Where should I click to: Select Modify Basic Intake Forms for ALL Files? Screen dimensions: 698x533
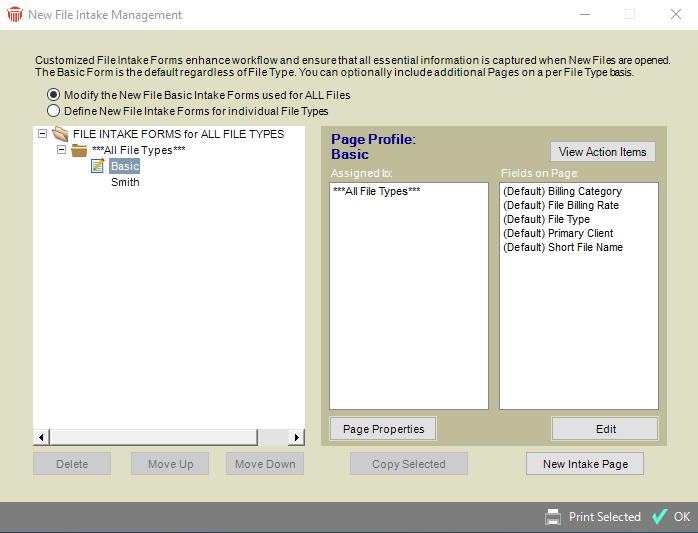click(53, 95)
